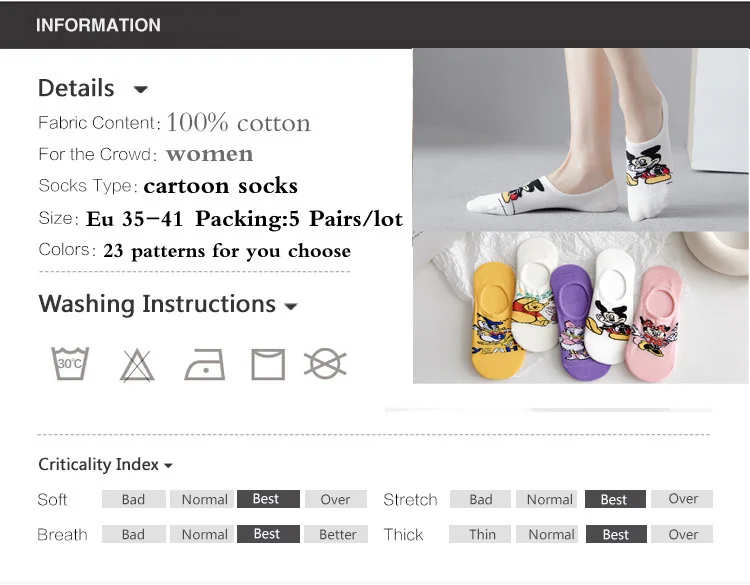This screenshot has height=585, width=750.
Task: Collapse the Washing Instructions arrow
Action: click(x=291, y=306)
